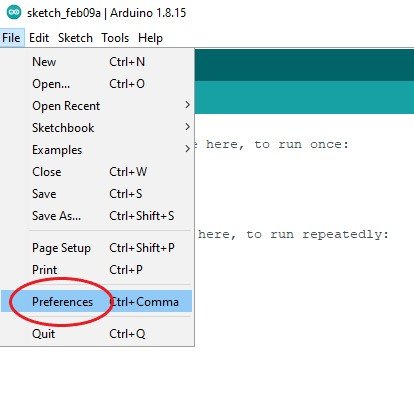
Task: Select Print menu item
Action: click(x=97, y=270)
